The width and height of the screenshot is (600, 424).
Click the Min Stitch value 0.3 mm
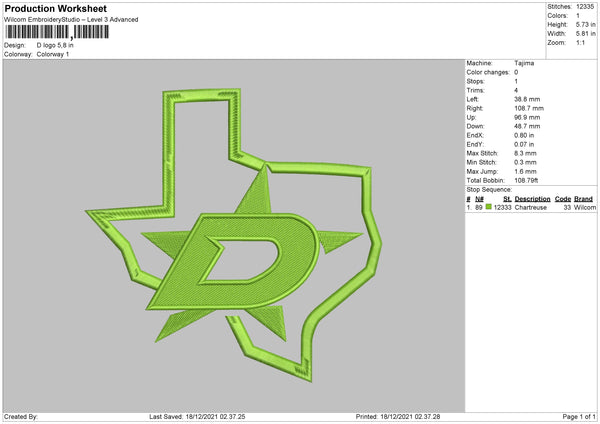click(525, 163)
